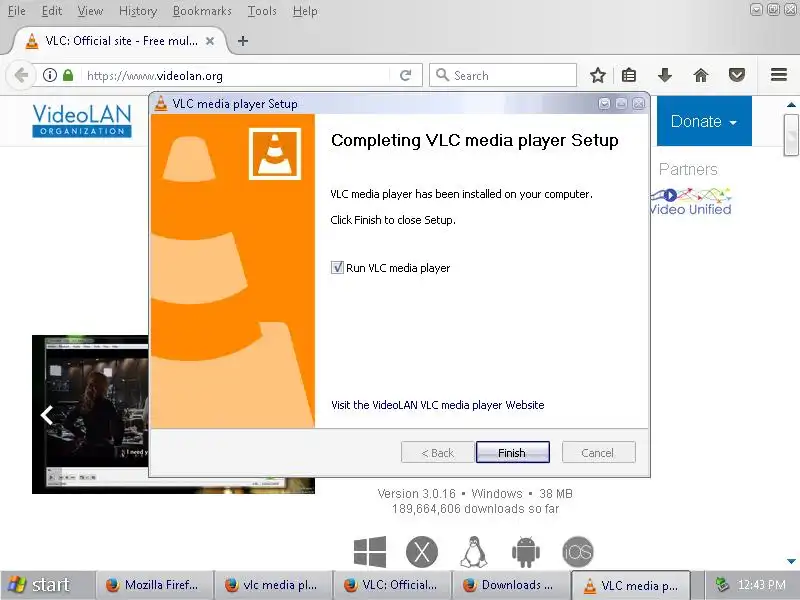Viewport: 800px width, 600px height.
Task: Click the iOS download icon
Action: point(578,552)
